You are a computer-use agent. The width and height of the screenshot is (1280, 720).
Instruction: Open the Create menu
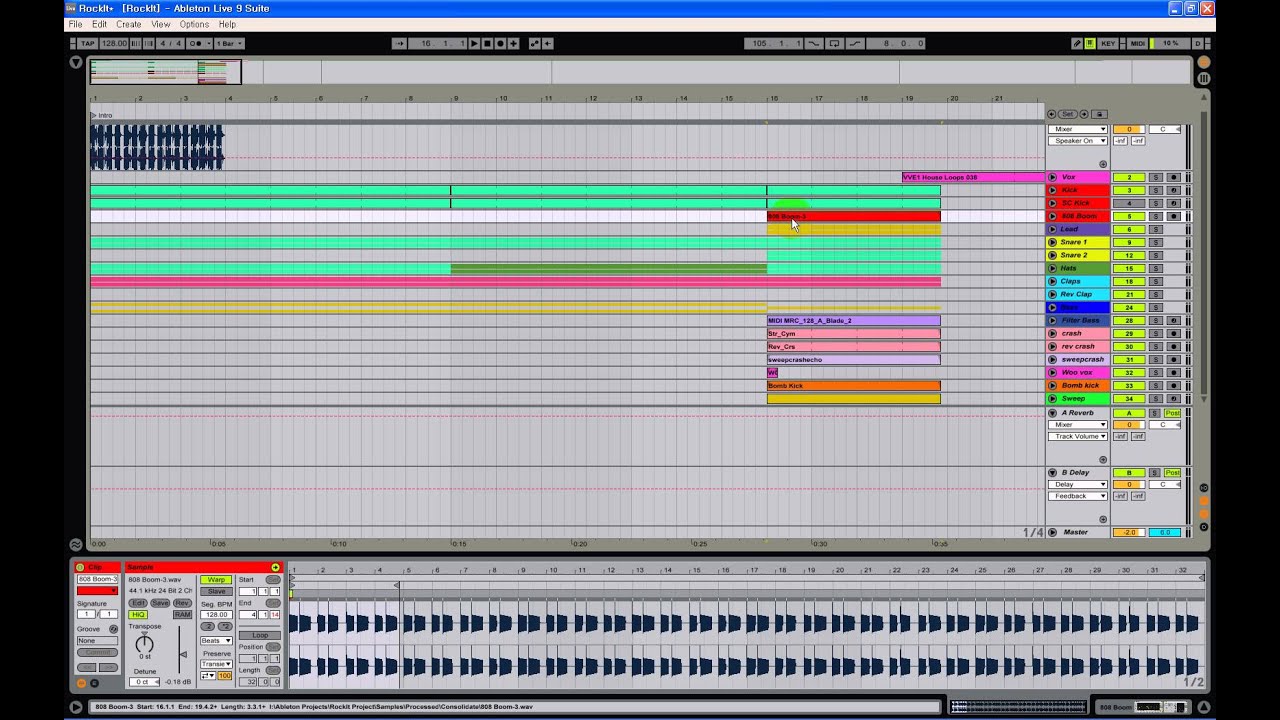(x=129, y=24)
